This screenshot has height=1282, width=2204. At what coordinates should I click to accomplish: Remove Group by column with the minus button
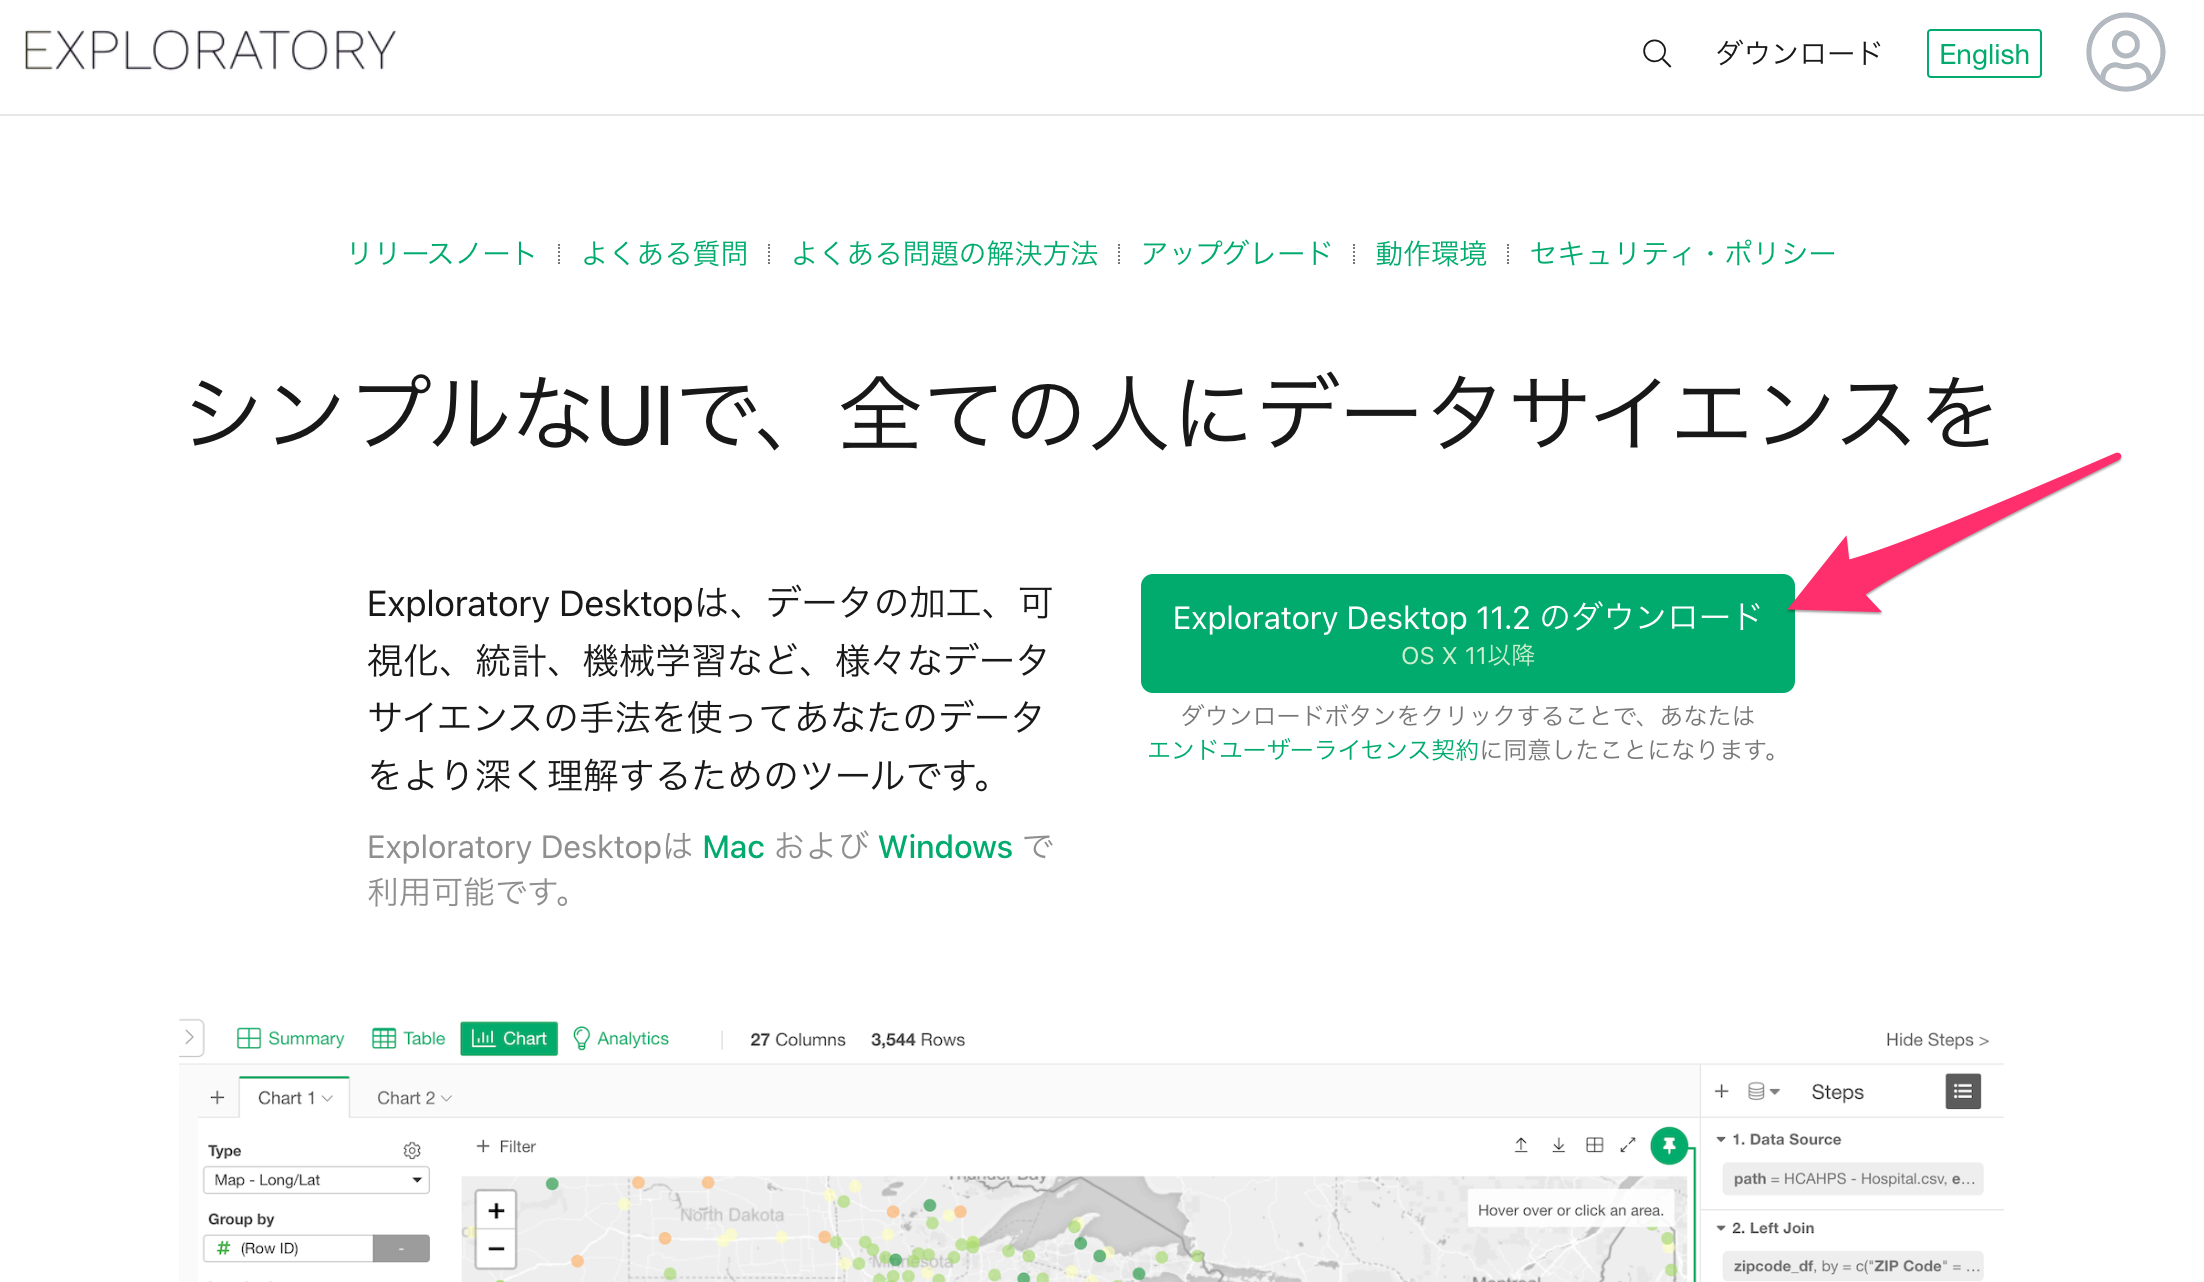pos(401,1248)
